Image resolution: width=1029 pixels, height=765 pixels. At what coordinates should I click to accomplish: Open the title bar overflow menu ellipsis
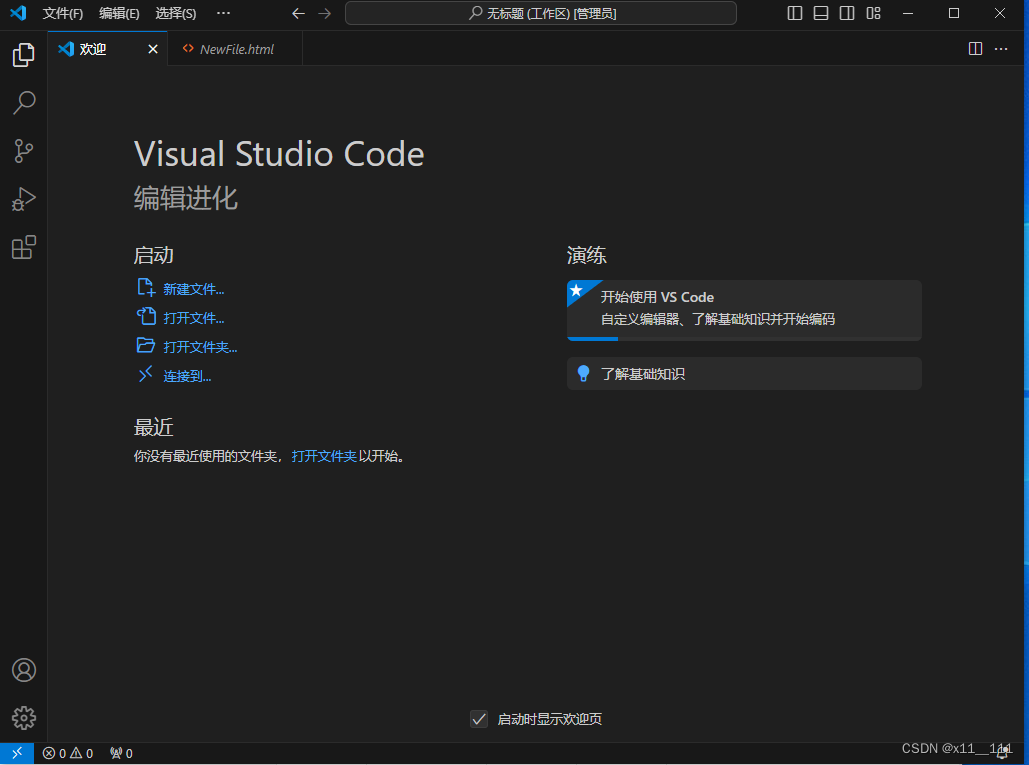pos(223,13)
